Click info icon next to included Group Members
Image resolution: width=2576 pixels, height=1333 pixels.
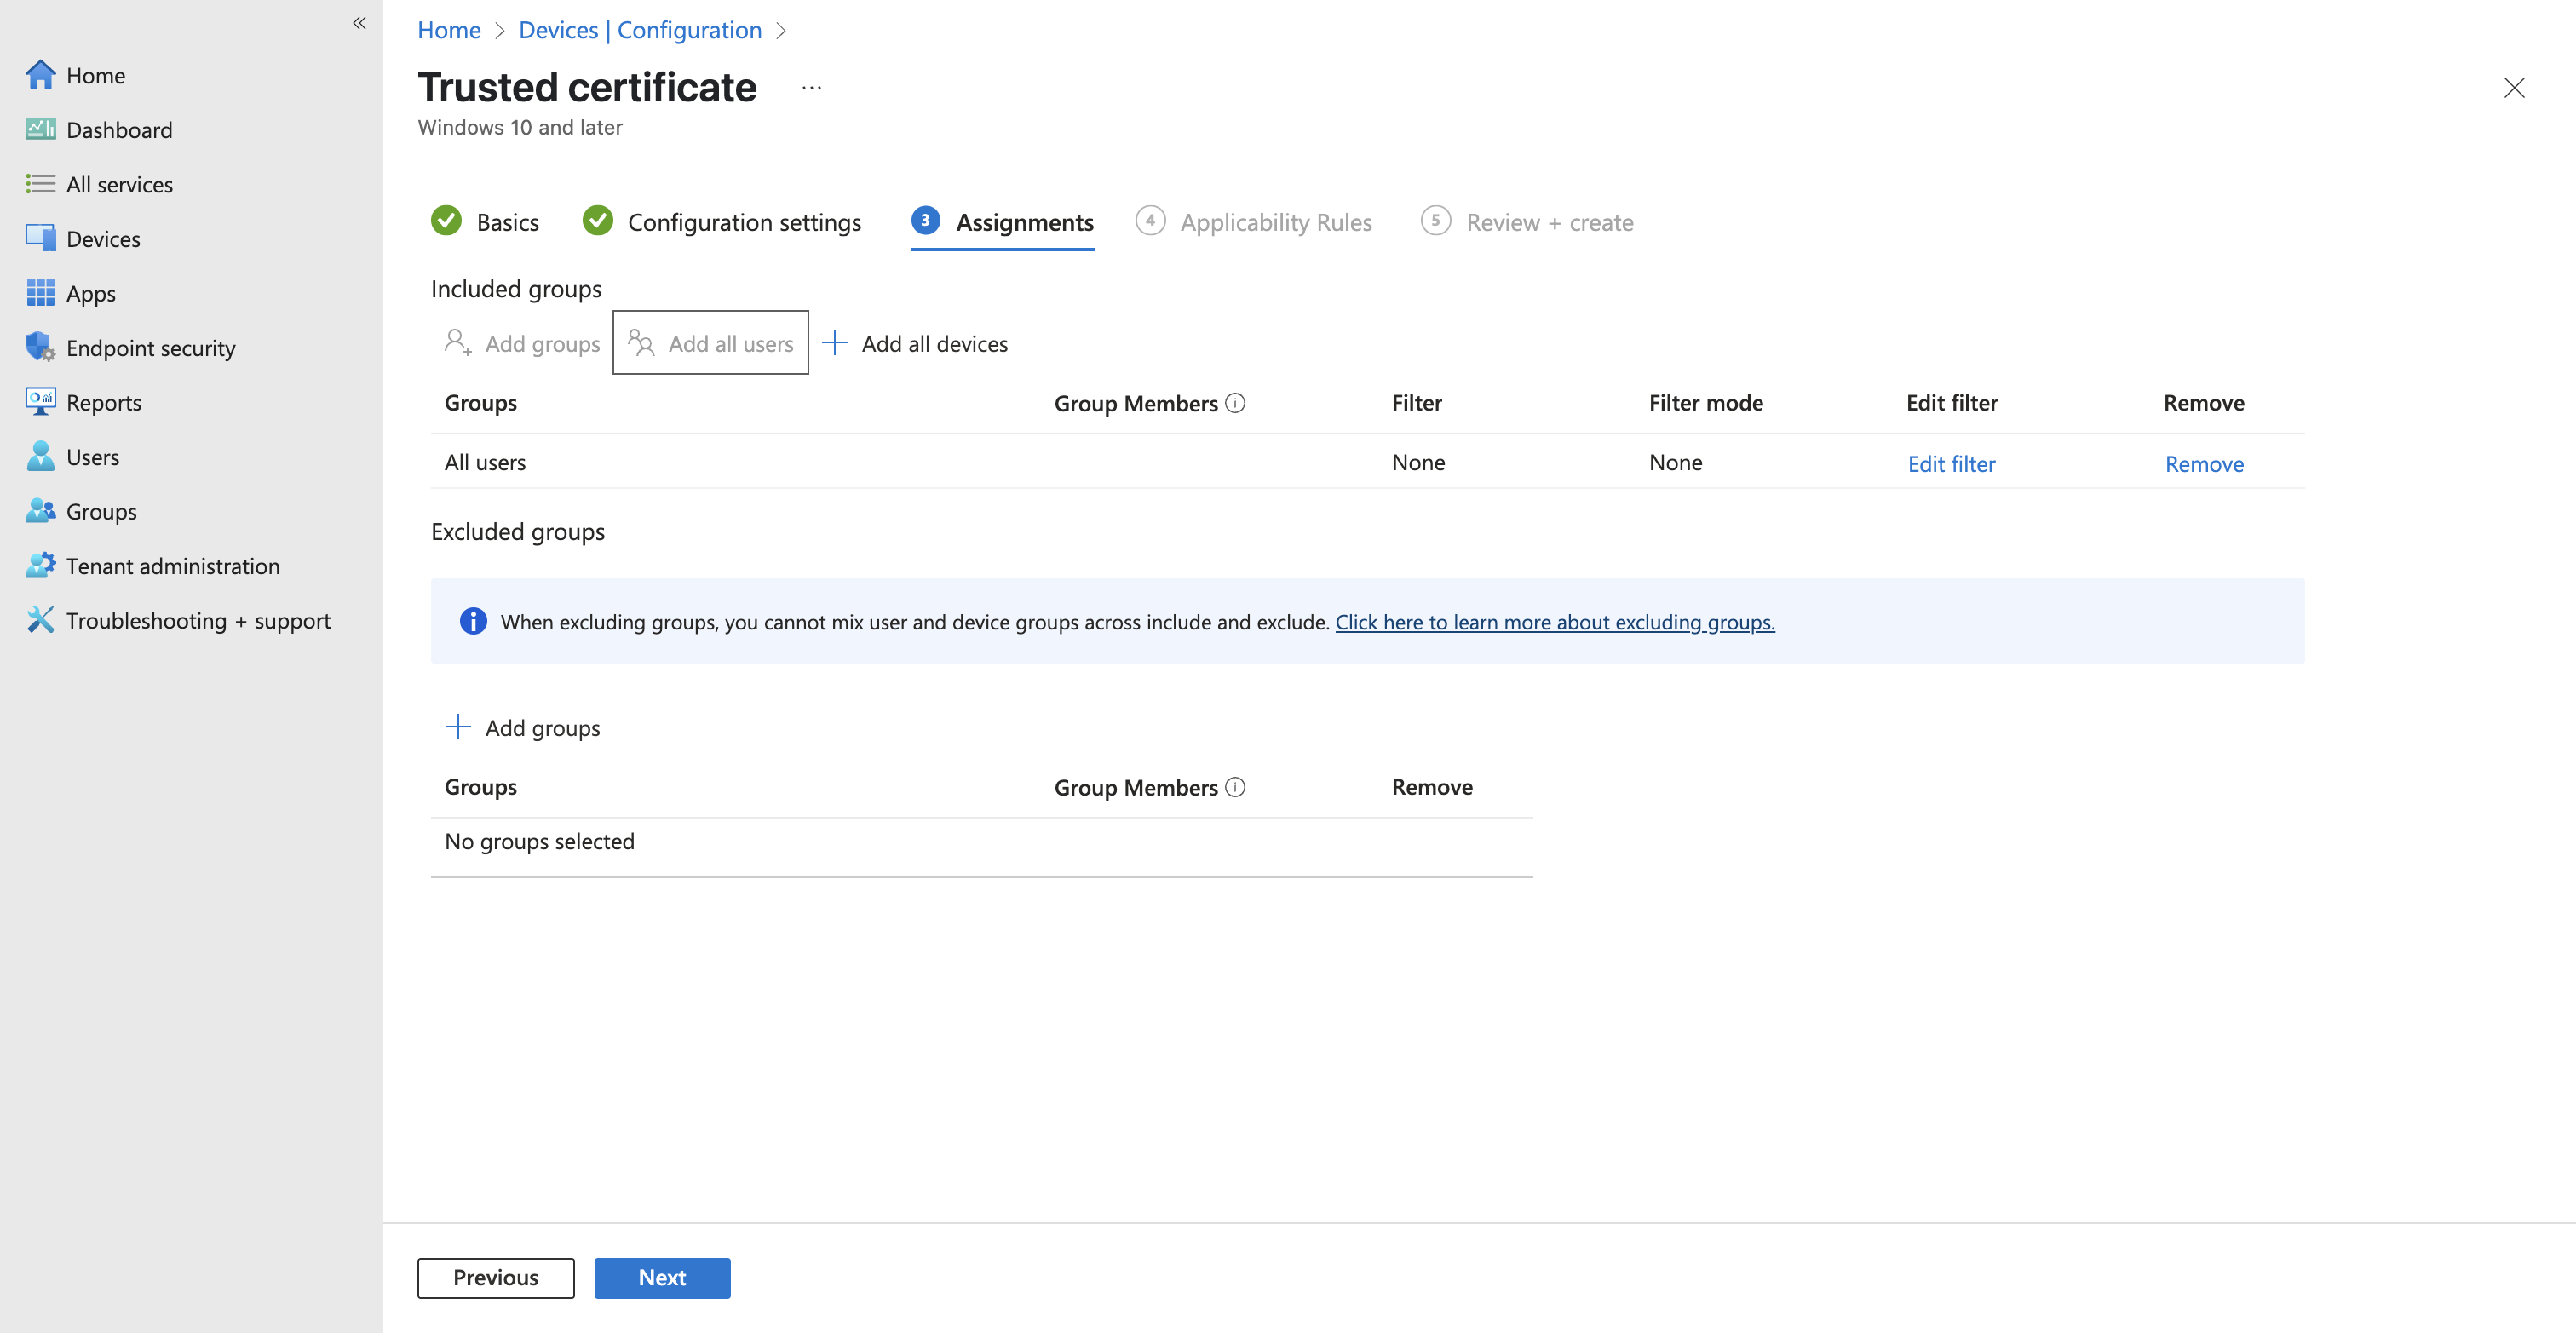click(1235, 403)
